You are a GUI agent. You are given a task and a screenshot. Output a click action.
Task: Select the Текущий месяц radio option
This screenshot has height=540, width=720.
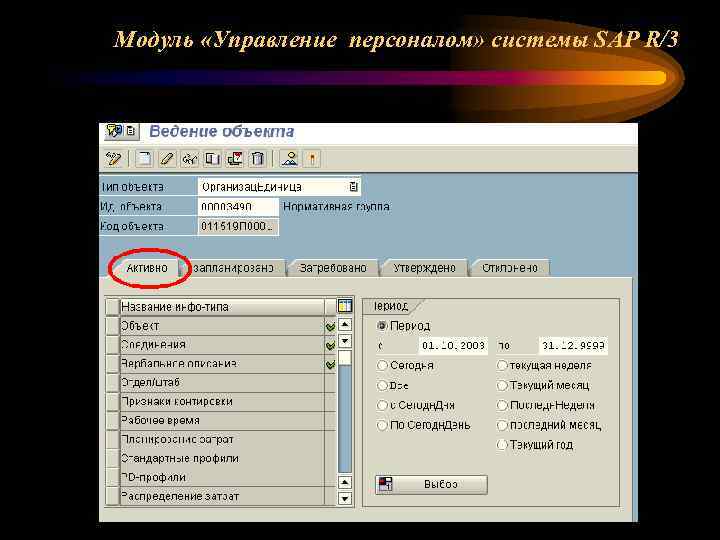(501, 385)
